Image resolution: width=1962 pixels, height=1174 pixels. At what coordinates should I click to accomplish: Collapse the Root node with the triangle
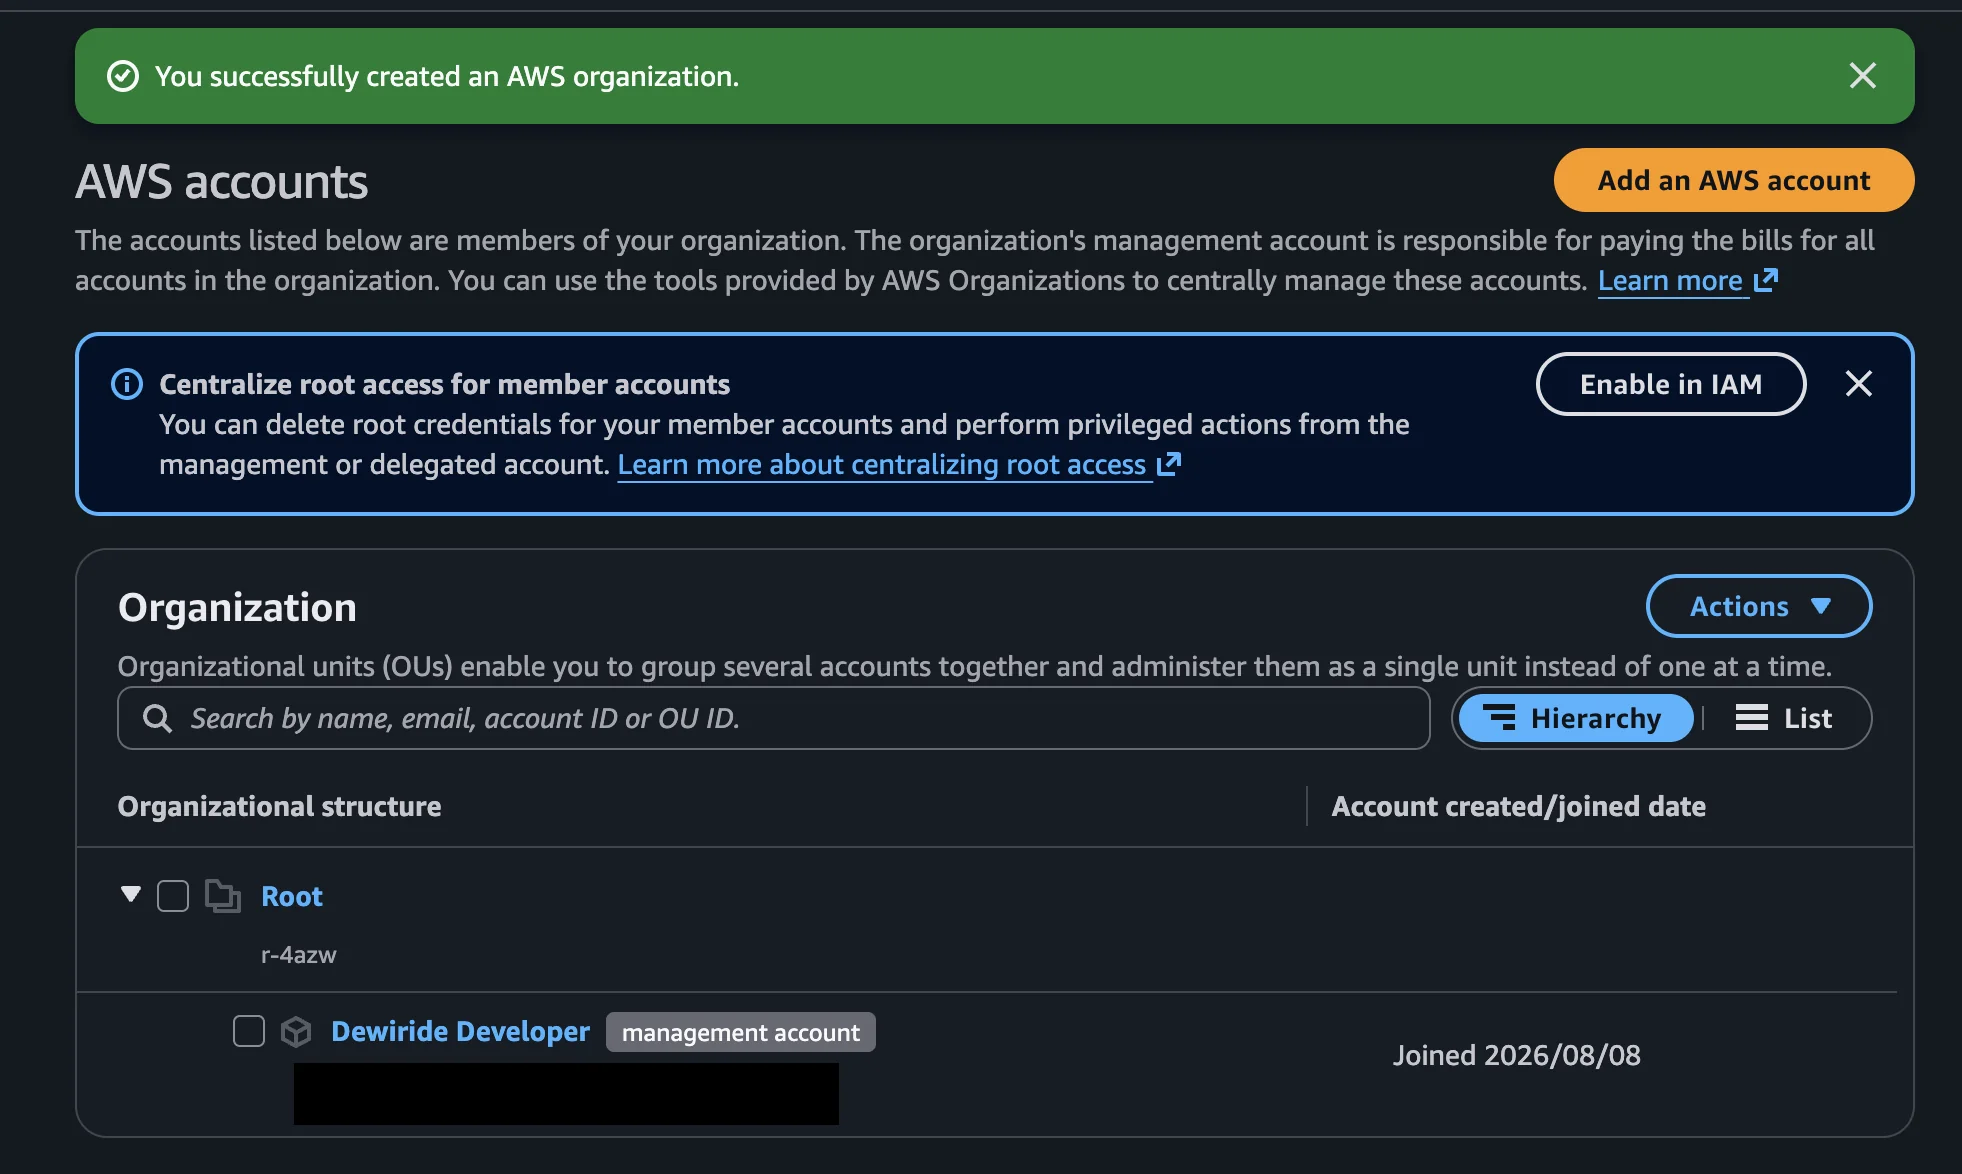[130, 894]
